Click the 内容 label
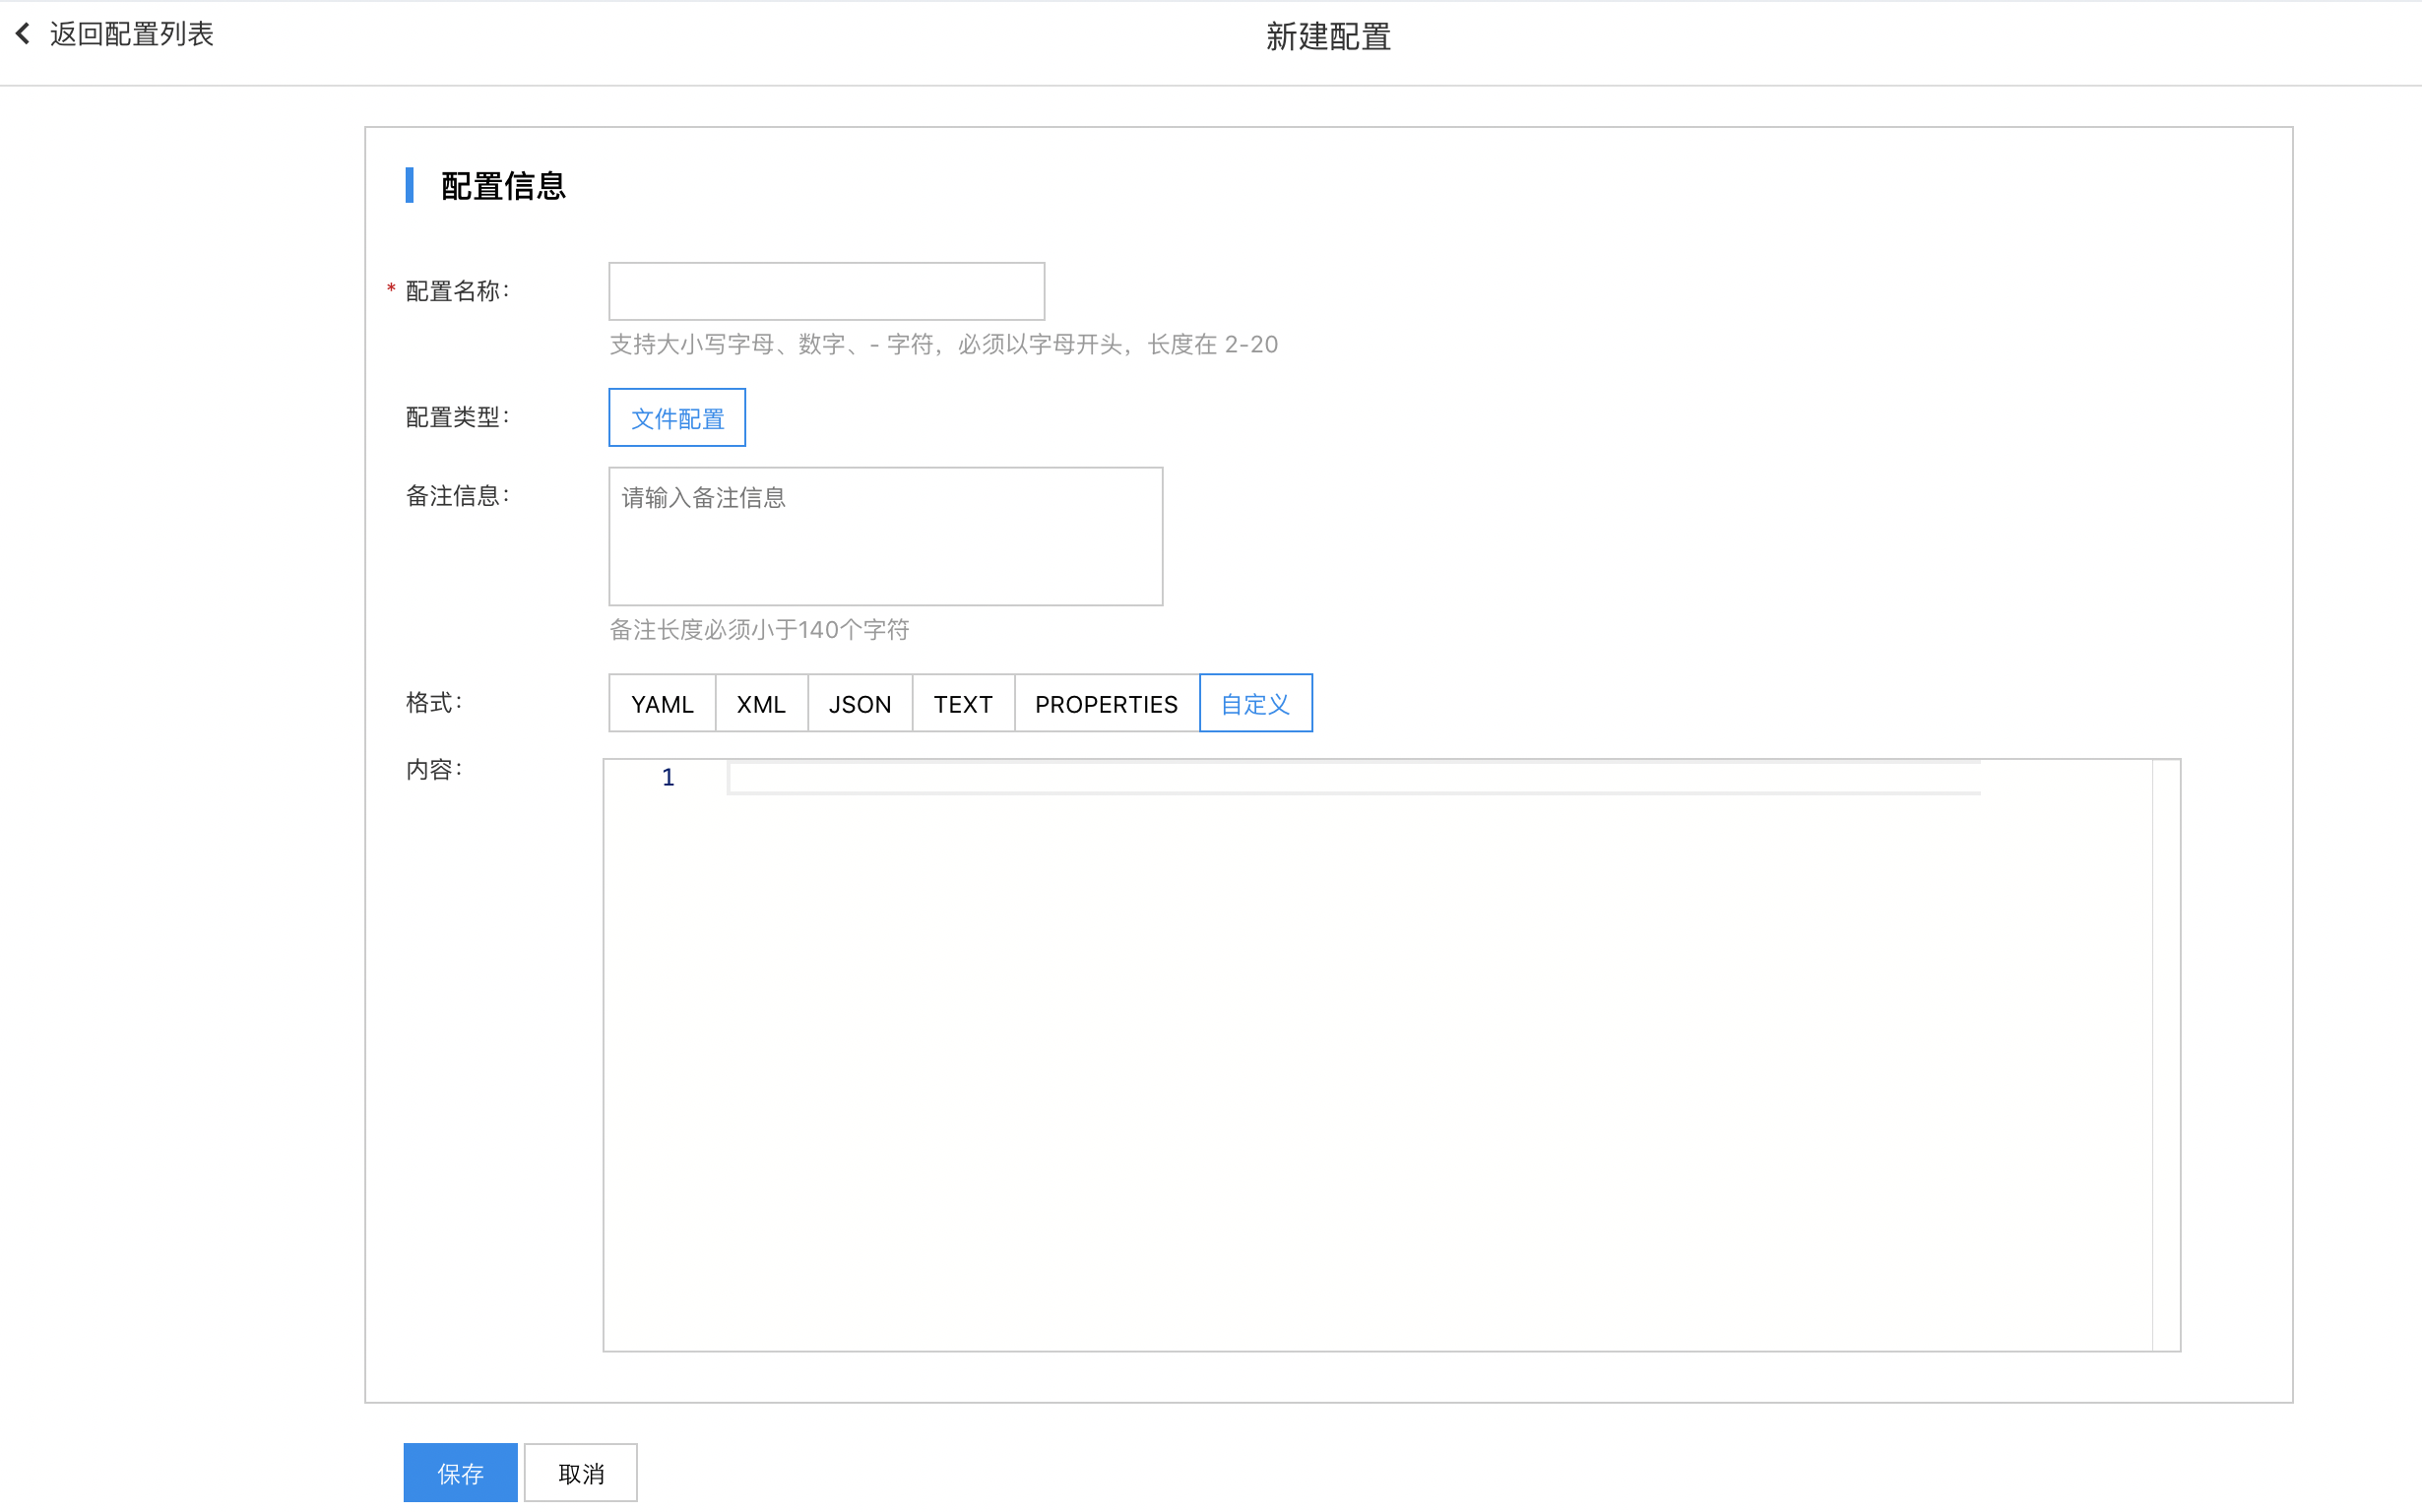The width and height of the screenshot is (2422, 1512). [434, 770]
